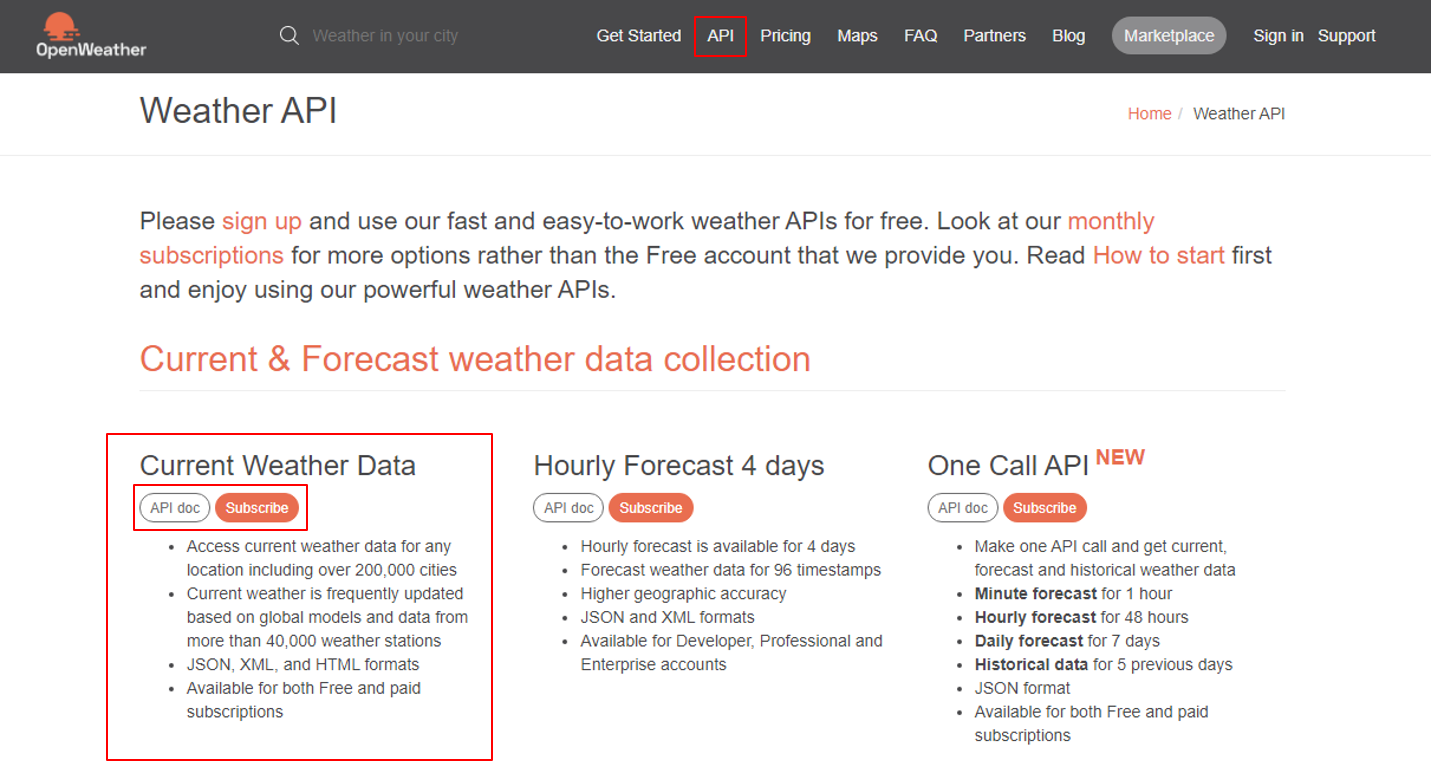
Task: Open the Get Started menu item
Action: 638,36
